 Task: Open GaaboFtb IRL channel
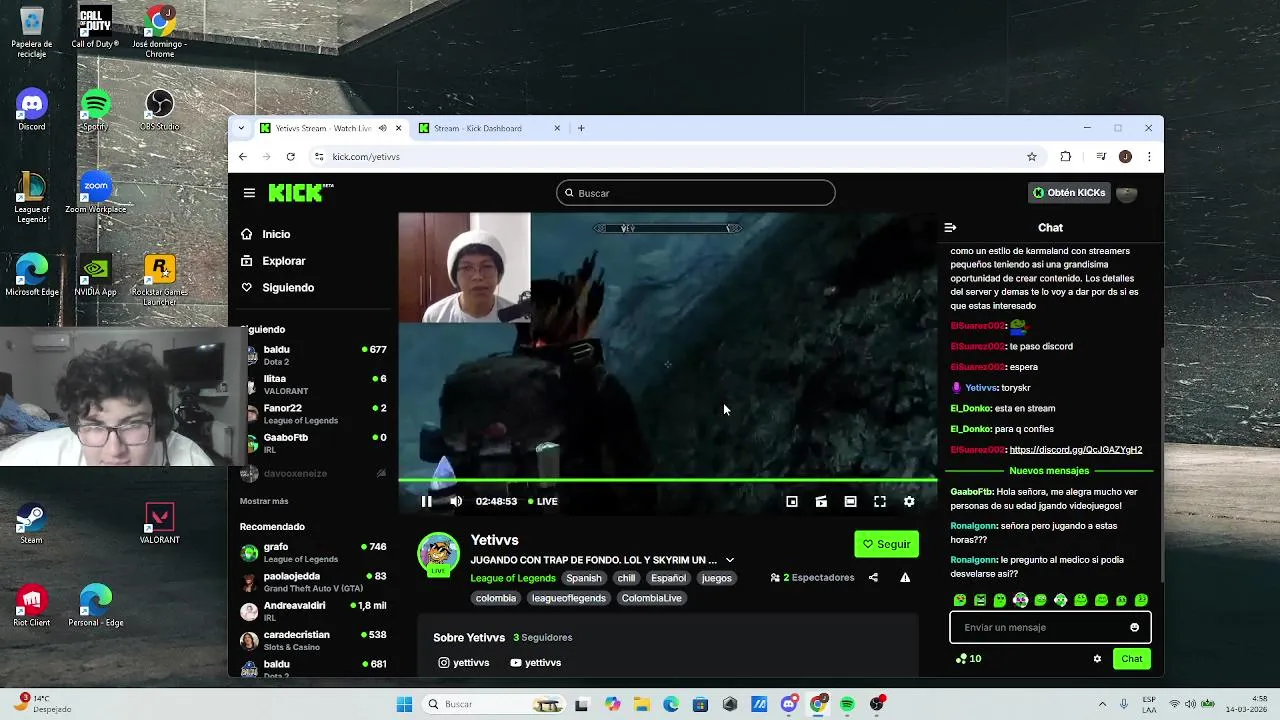click(313, 443)
